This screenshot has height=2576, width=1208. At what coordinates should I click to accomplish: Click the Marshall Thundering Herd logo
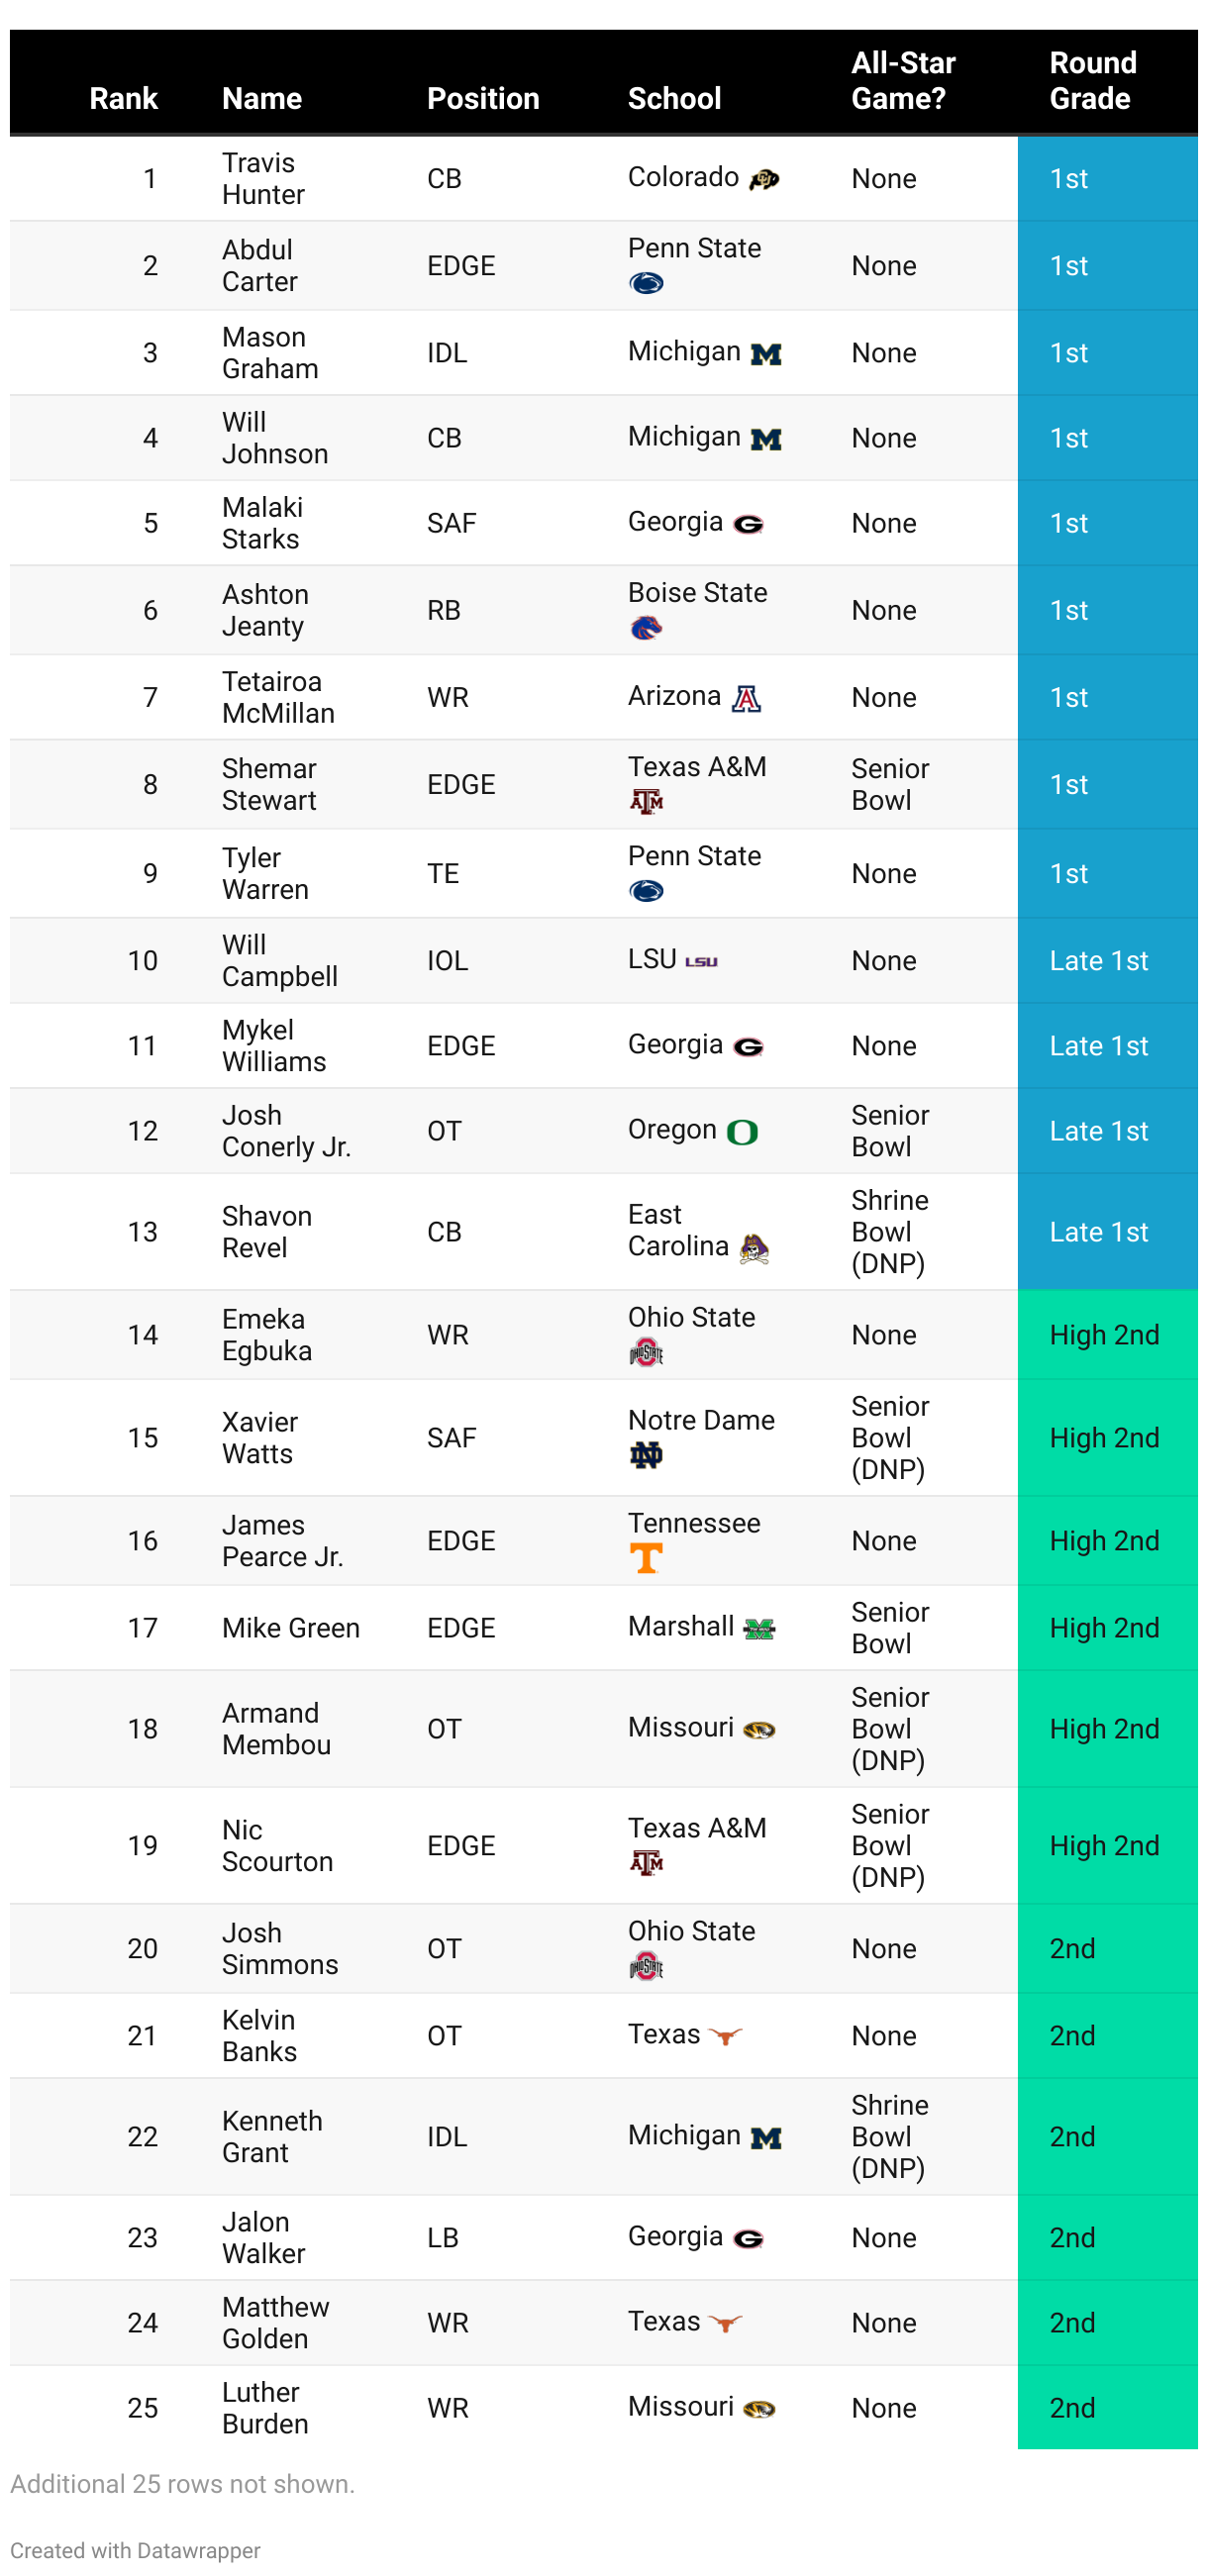[760, 1629]
